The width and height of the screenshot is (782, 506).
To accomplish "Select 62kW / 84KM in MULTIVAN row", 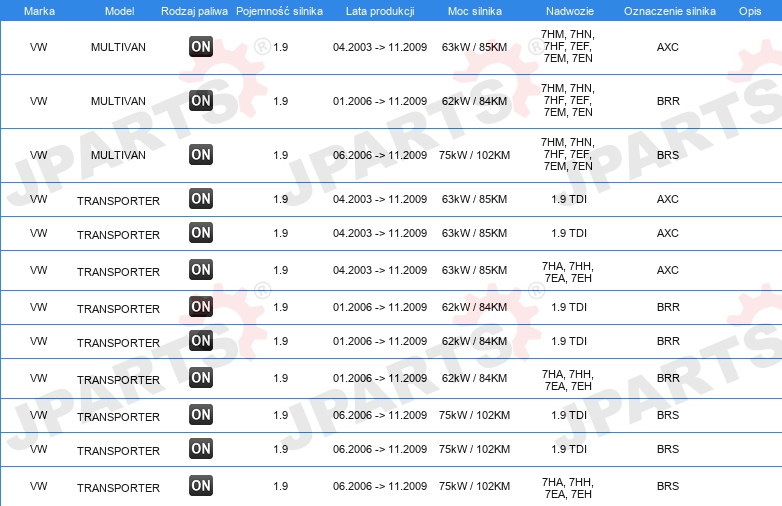I will click(x=474, y=101).
